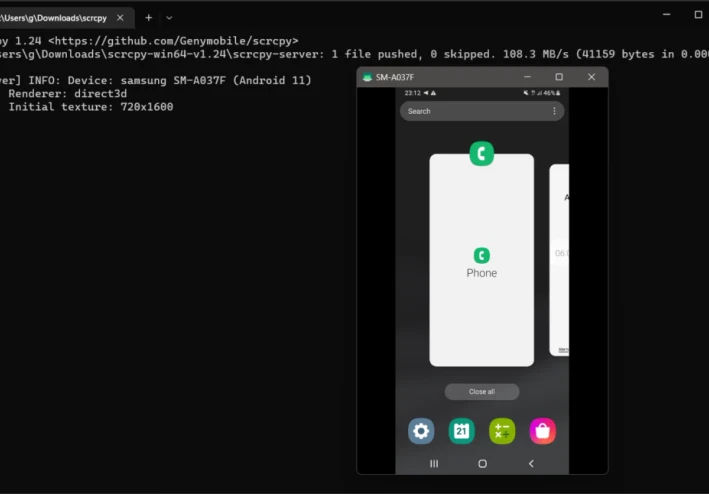This screenshot has width=709, height=494.
Task: Maximize the SM-A037F mirror window
Action: [x=559, y=77]
